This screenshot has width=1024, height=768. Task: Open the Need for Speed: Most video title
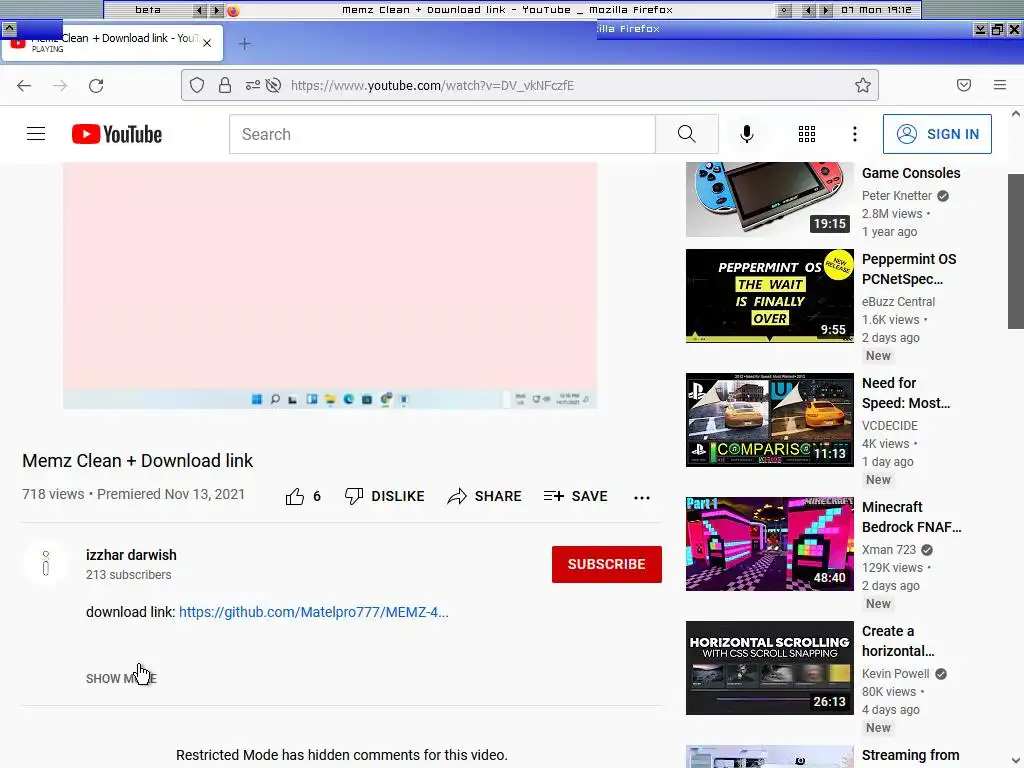(906, 393)
